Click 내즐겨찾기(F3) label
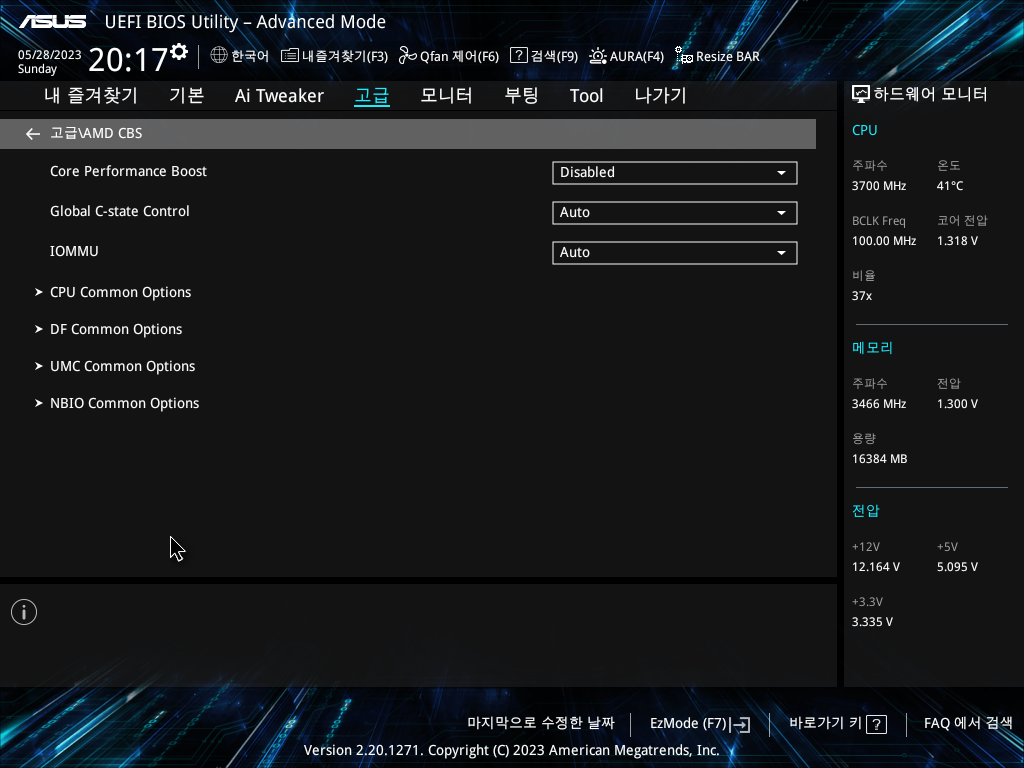This screenshot has height=768, width=1024. (x=345, y=56)
